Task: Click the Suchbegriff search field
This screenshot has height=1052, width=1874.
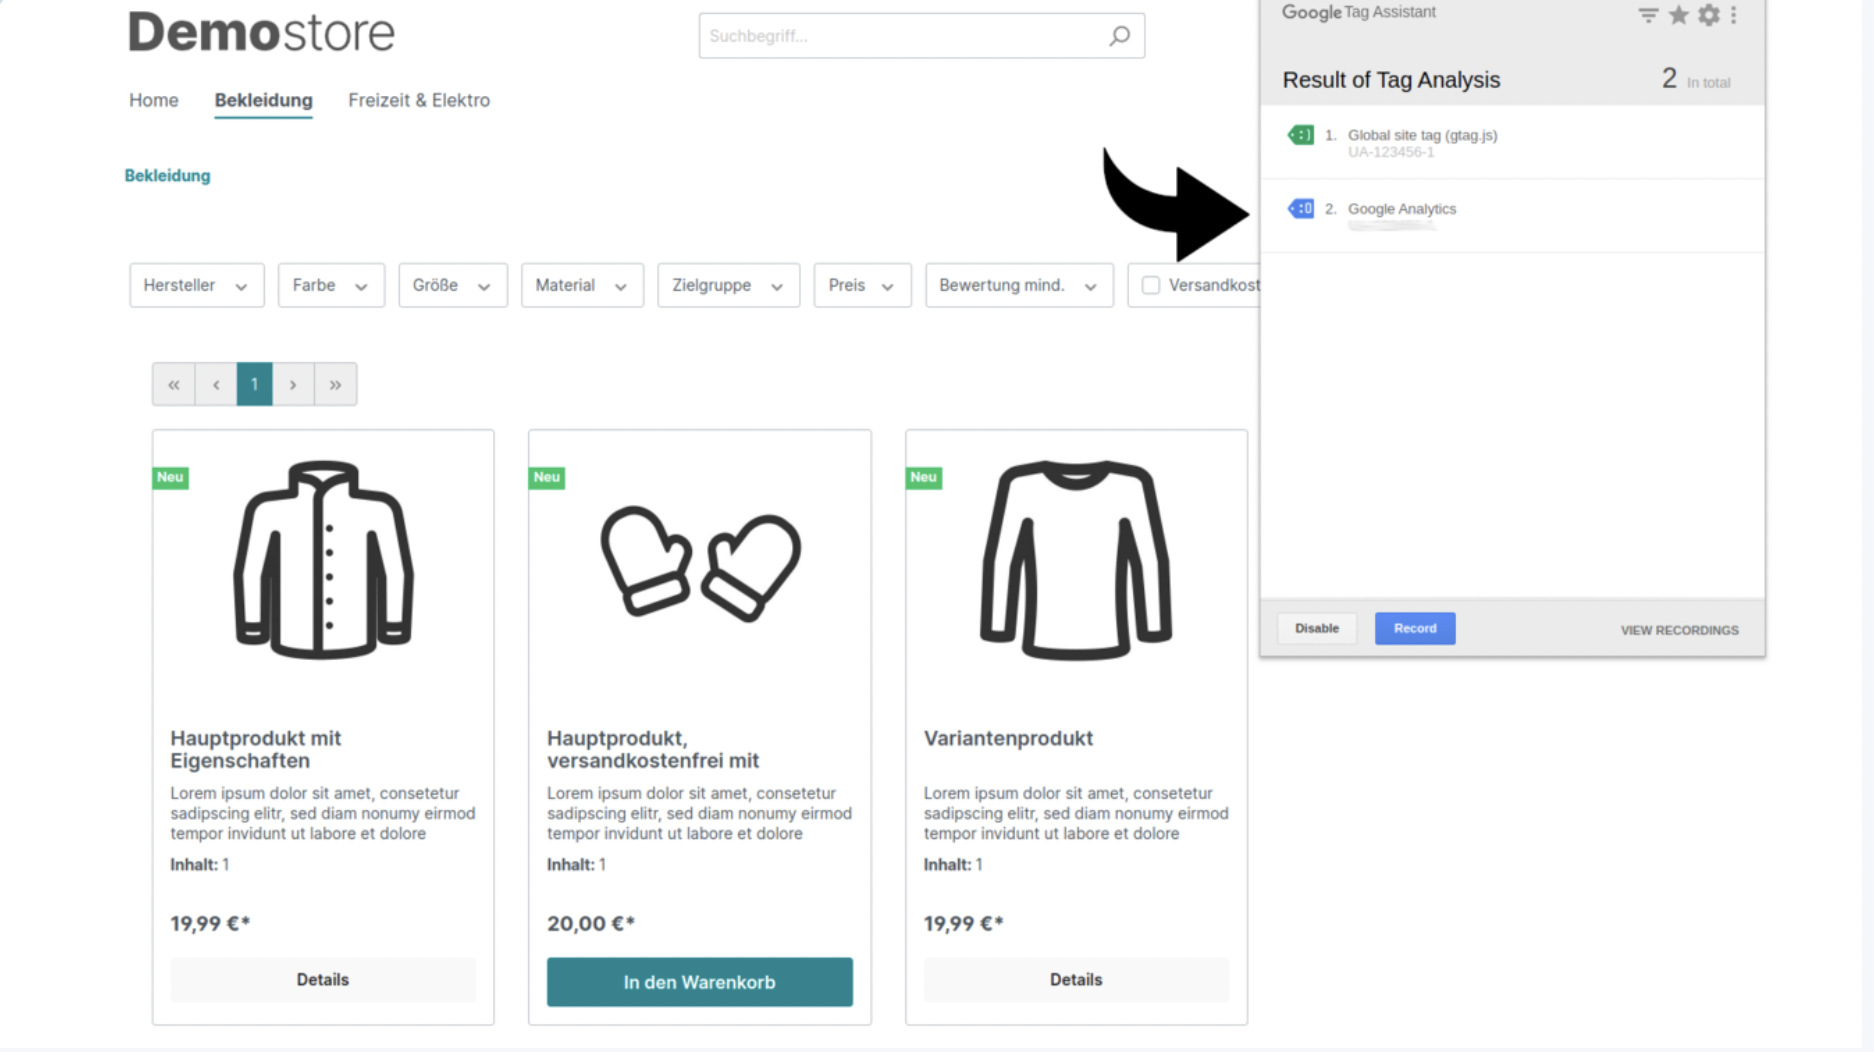Action: click(900, 36)
